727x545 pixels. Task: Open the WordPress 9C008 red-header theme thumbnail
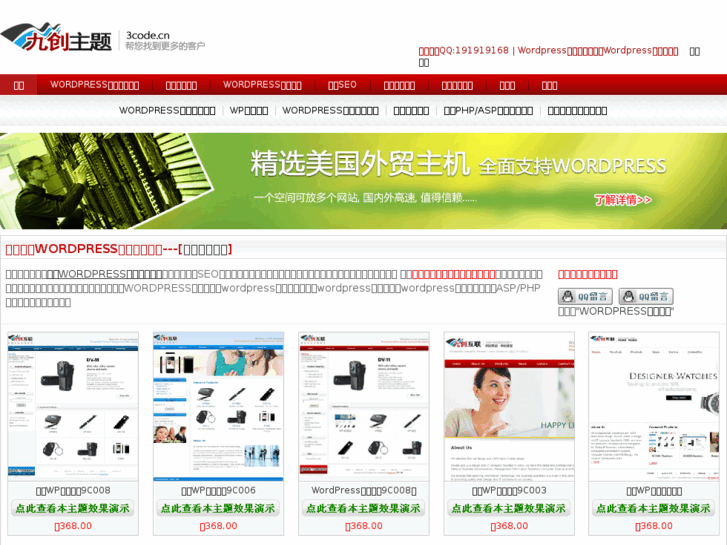(x=364, y=406)
